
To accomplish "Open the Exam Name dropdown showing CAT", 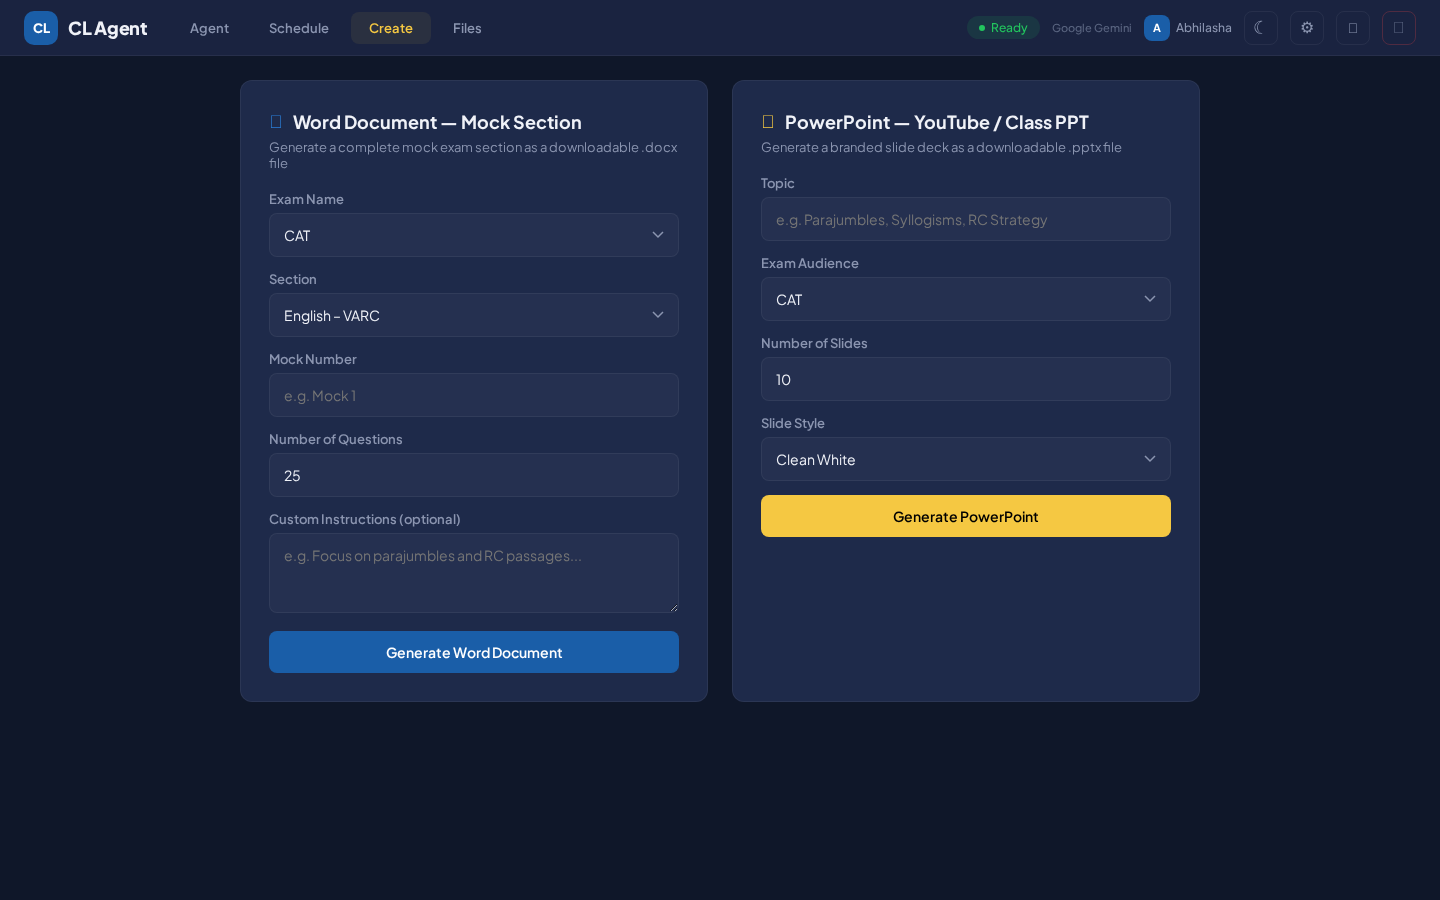I will pos(473,235).
